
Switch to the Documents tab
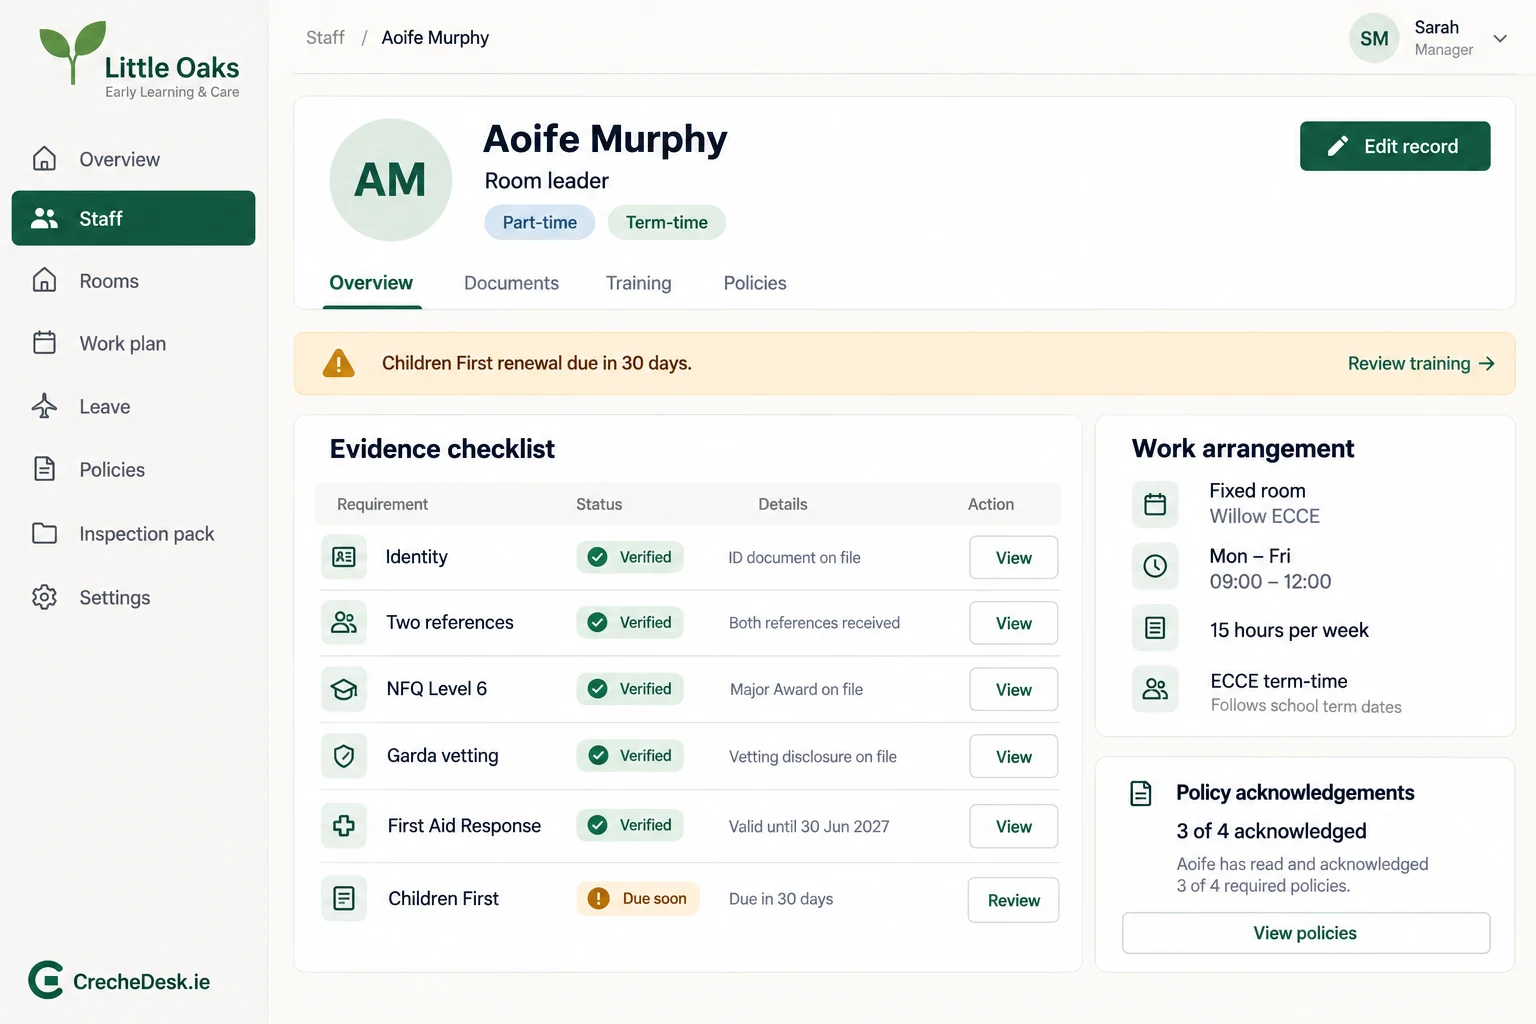click(511, 283)
